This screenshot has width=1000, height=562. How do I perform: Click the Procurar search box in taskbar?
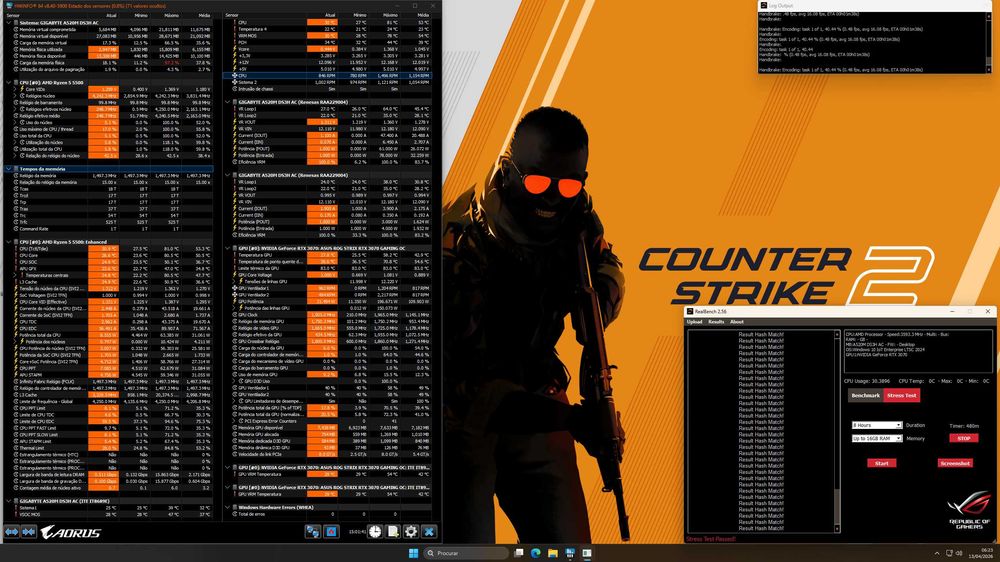pyautogui.click(x=466, y=553)
